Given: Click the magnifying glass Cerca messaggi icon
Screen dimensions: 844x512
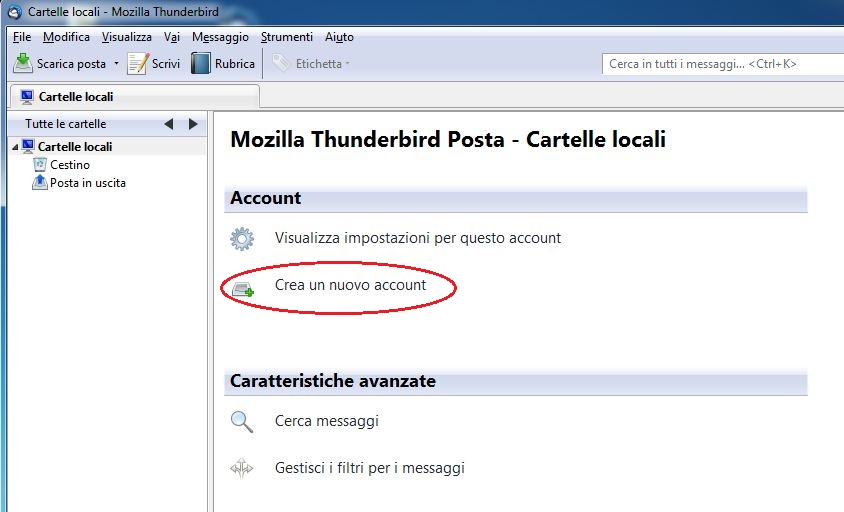Looking at the screenshot, I should [x=242, y=422].
